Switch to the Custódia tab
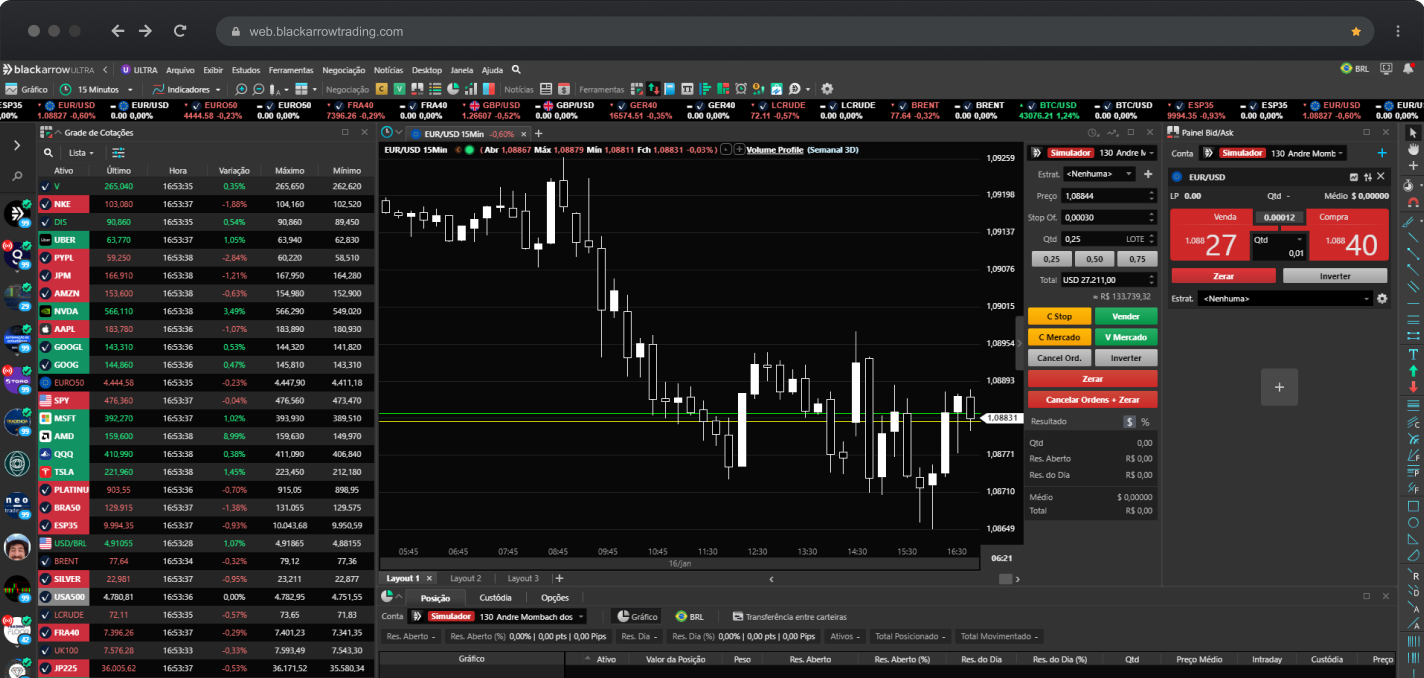 (495, 598)
